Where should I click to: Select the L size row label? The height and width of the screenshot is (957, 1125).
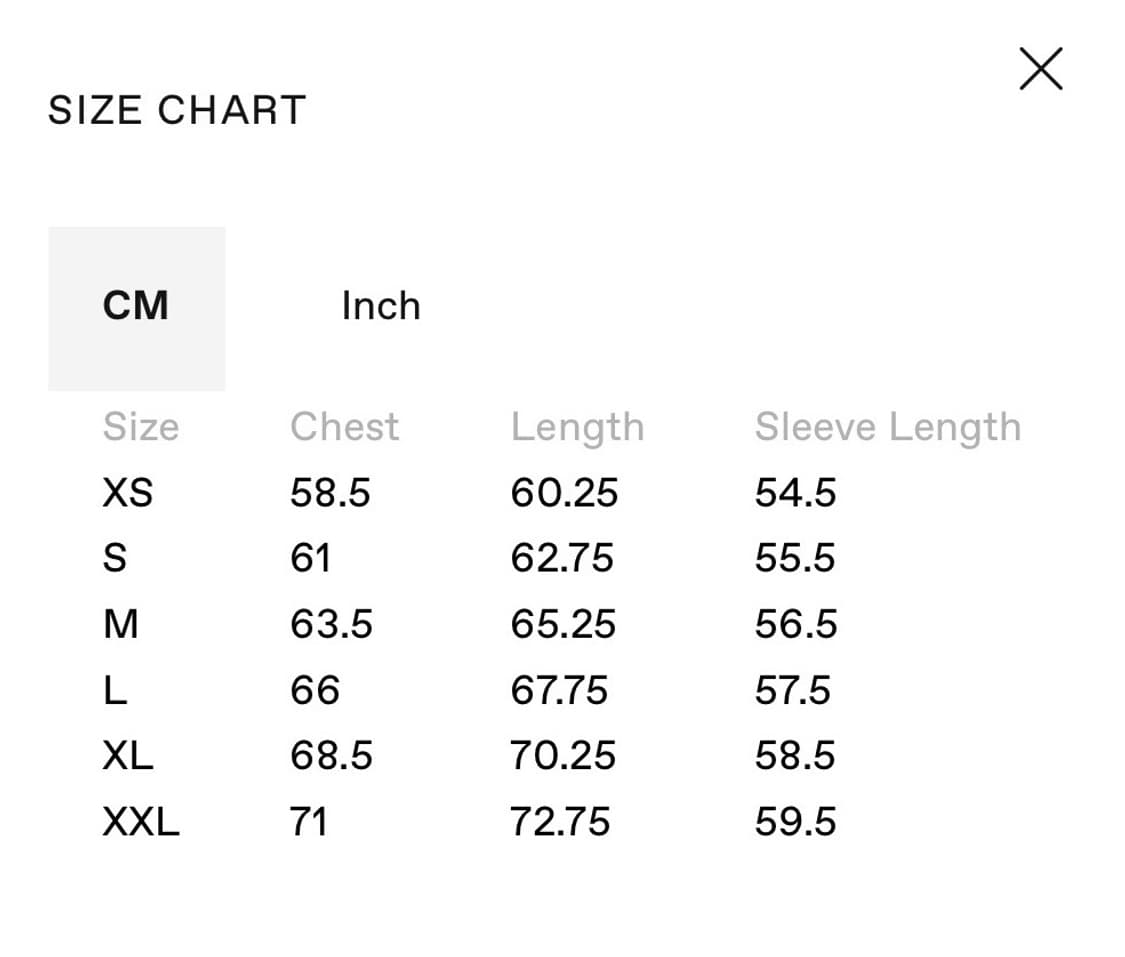(115, 690)
